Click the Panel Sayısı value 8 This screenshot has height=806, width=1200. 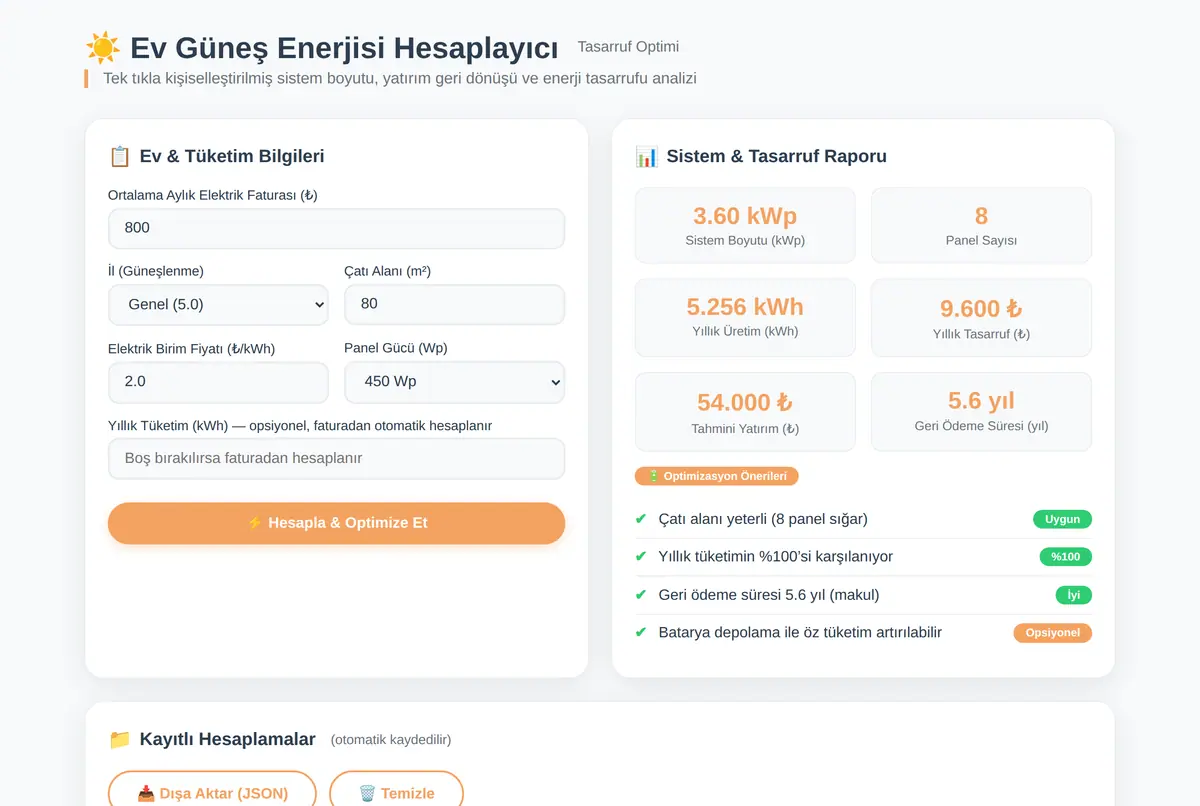981,216
